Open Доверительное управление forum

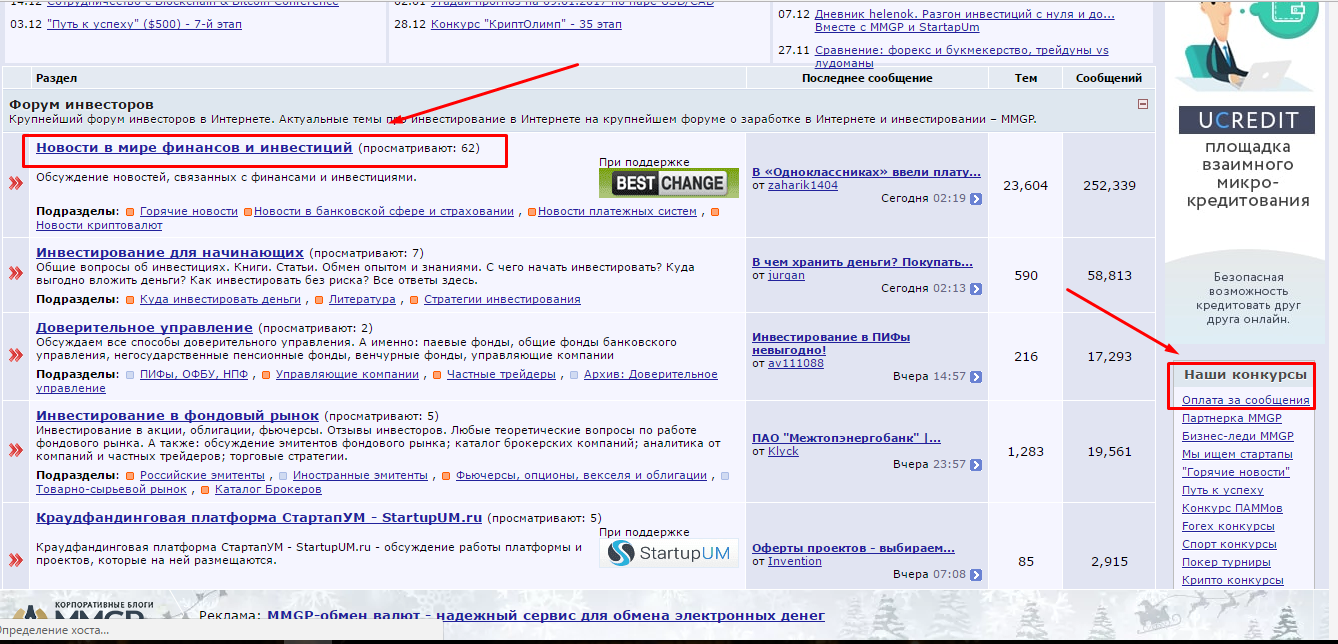pos(144,327)
